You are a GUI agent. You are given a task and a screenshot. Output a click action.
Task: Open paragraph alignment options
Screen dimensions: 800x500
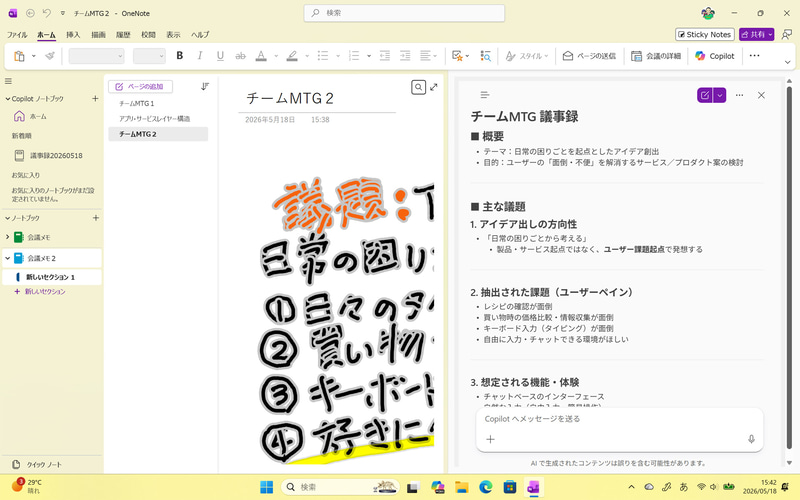coord(428,56)
